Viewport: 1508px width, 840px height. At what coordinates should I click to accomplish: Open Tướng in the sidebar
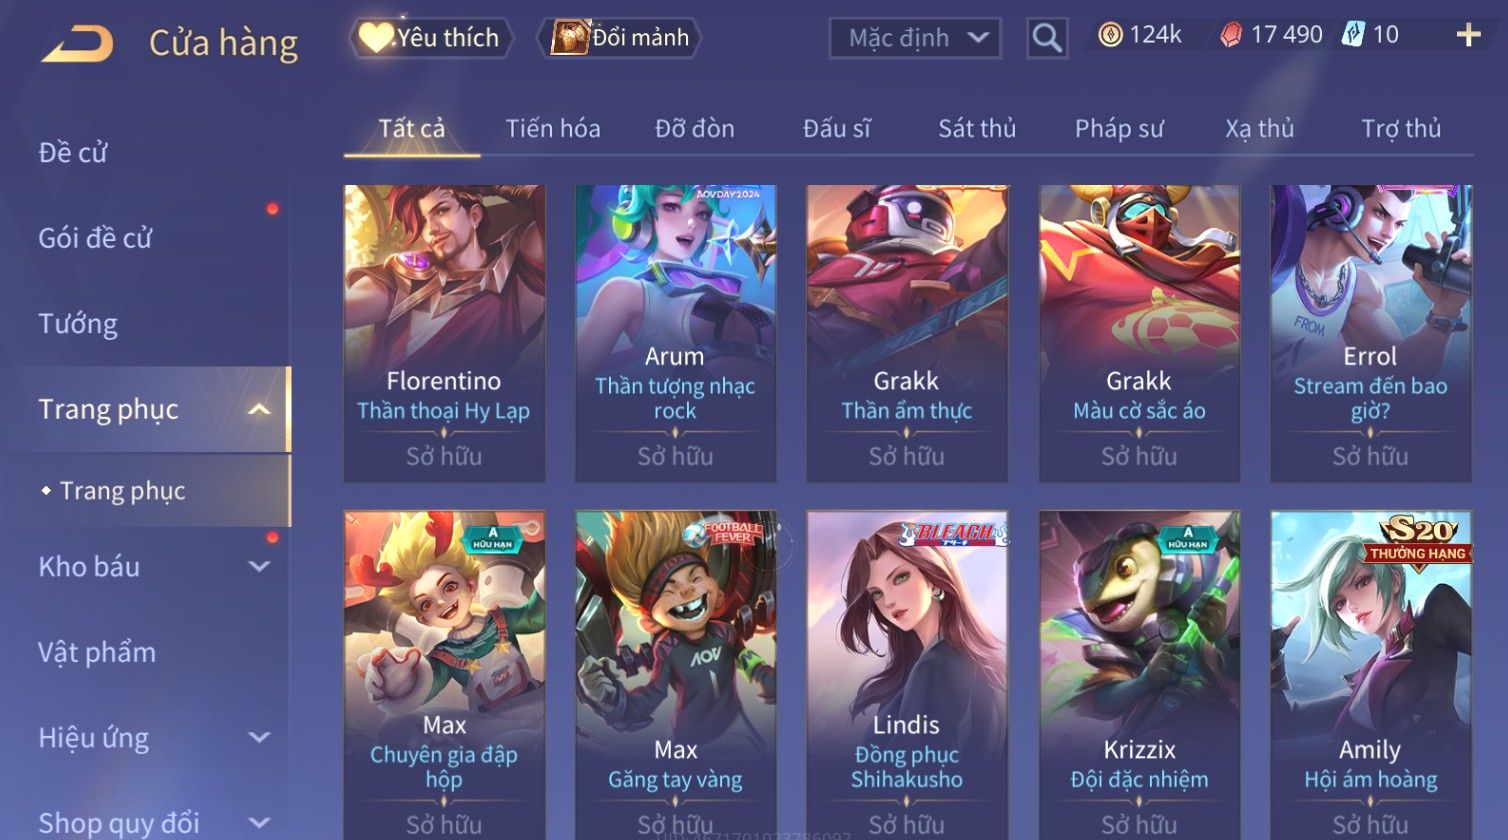click(78, 324)
